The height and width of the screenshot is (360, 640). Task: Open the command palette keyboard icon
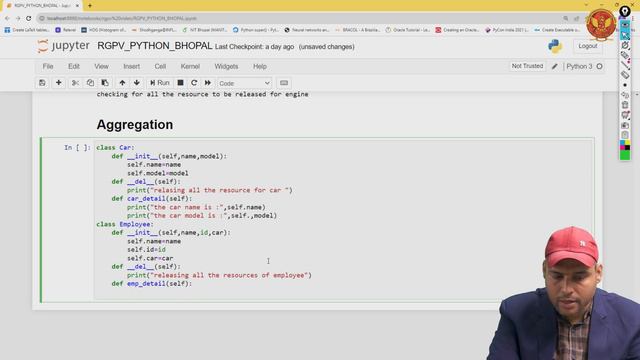point(284,83)
